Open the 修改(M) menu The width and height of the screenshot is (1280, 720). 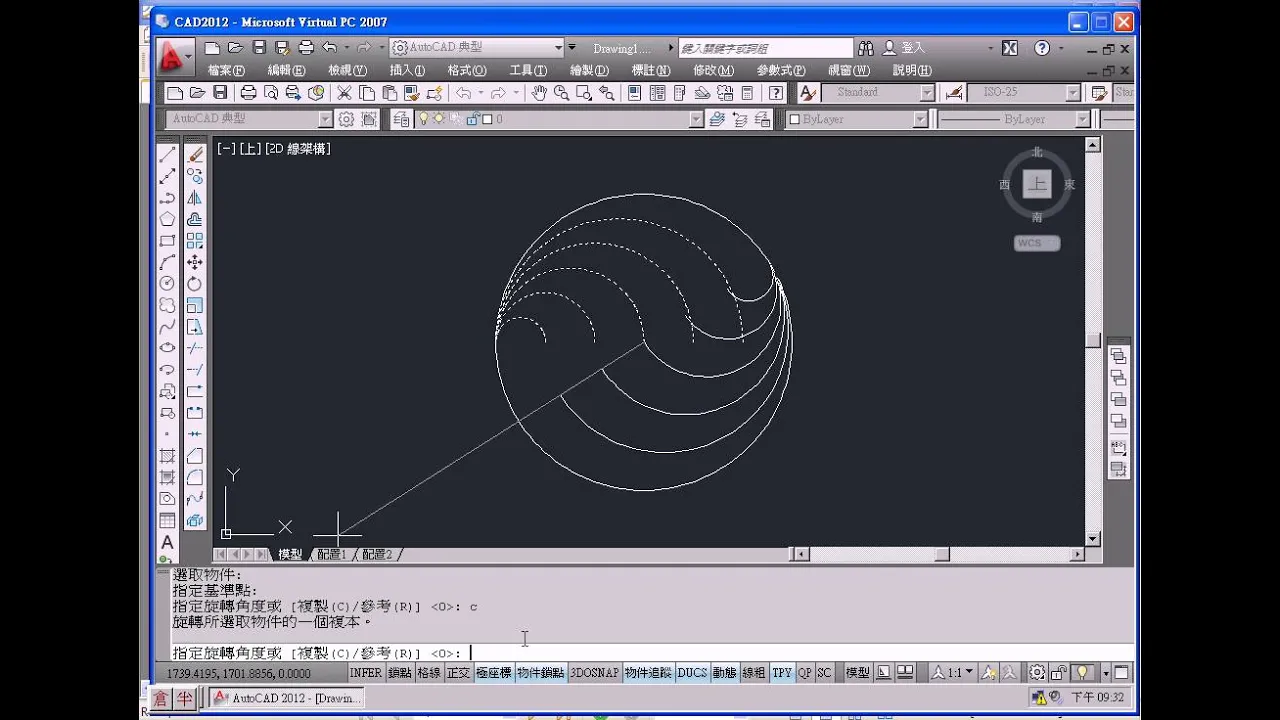tap(713, 71)
